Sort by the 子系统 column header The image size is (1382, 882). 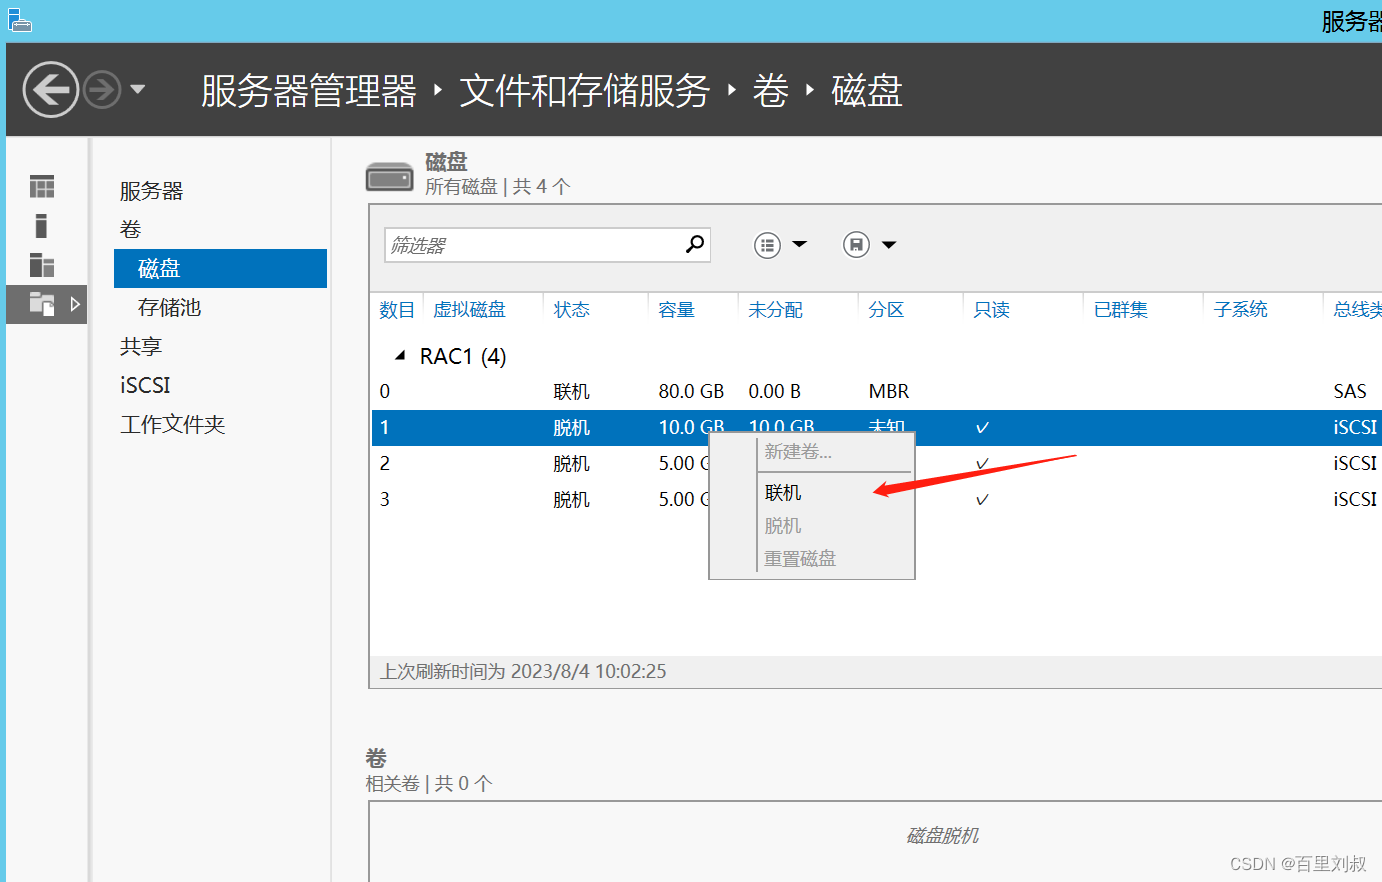1241,310
